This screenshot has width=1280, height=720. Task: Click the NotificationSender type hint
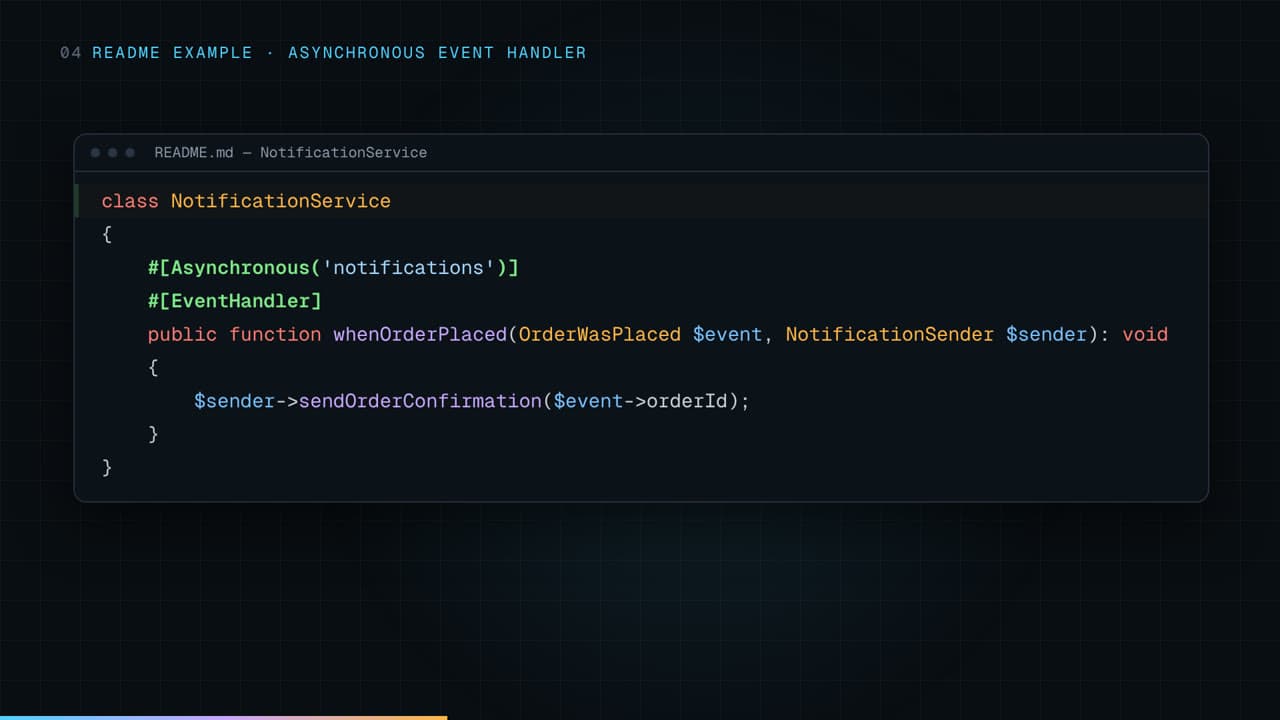(890, 334)
